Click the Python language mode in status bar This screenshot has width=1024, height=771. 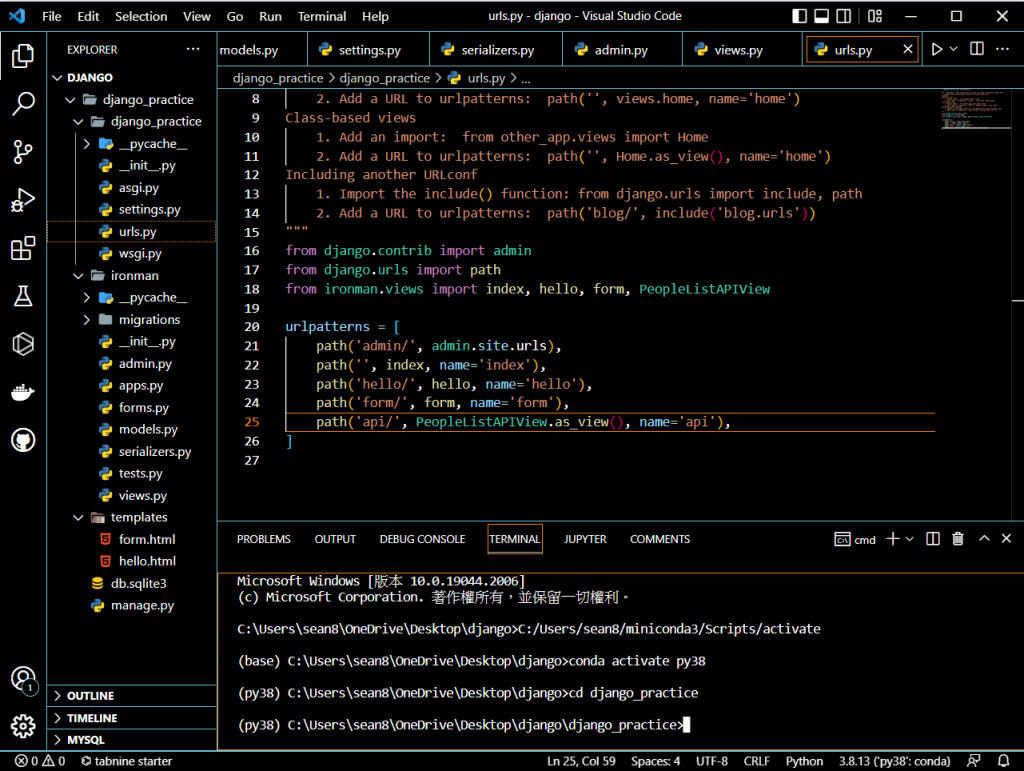click(804, 762)
